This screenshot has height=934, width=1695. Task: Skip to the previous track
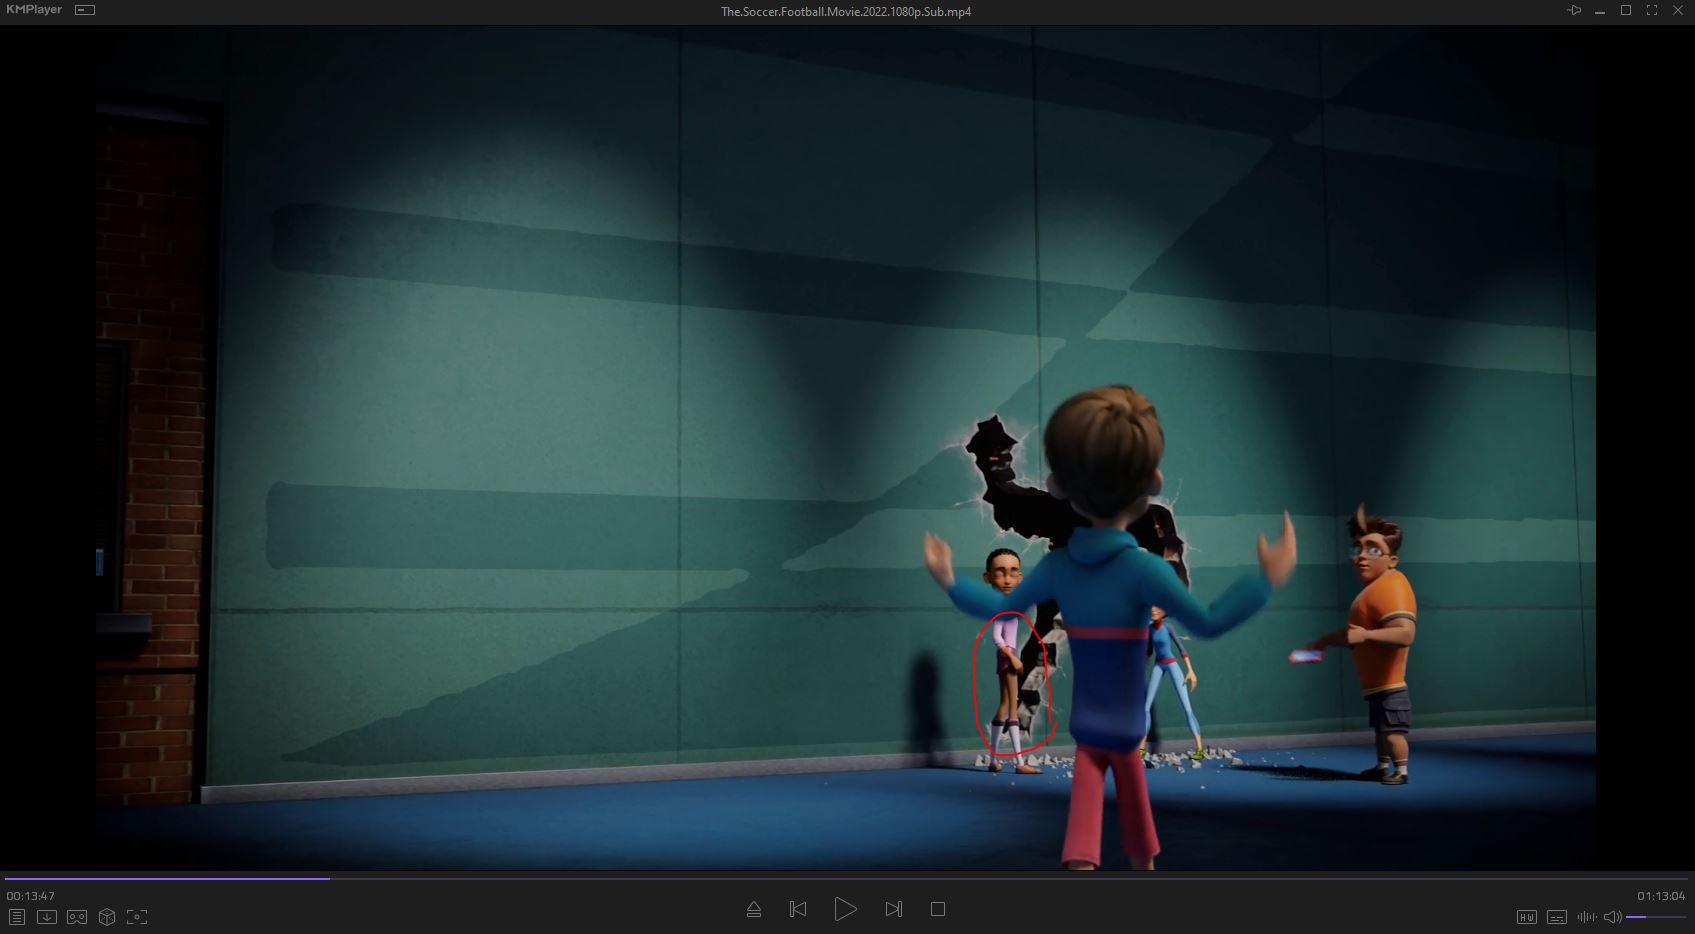[x=798, y=909]
